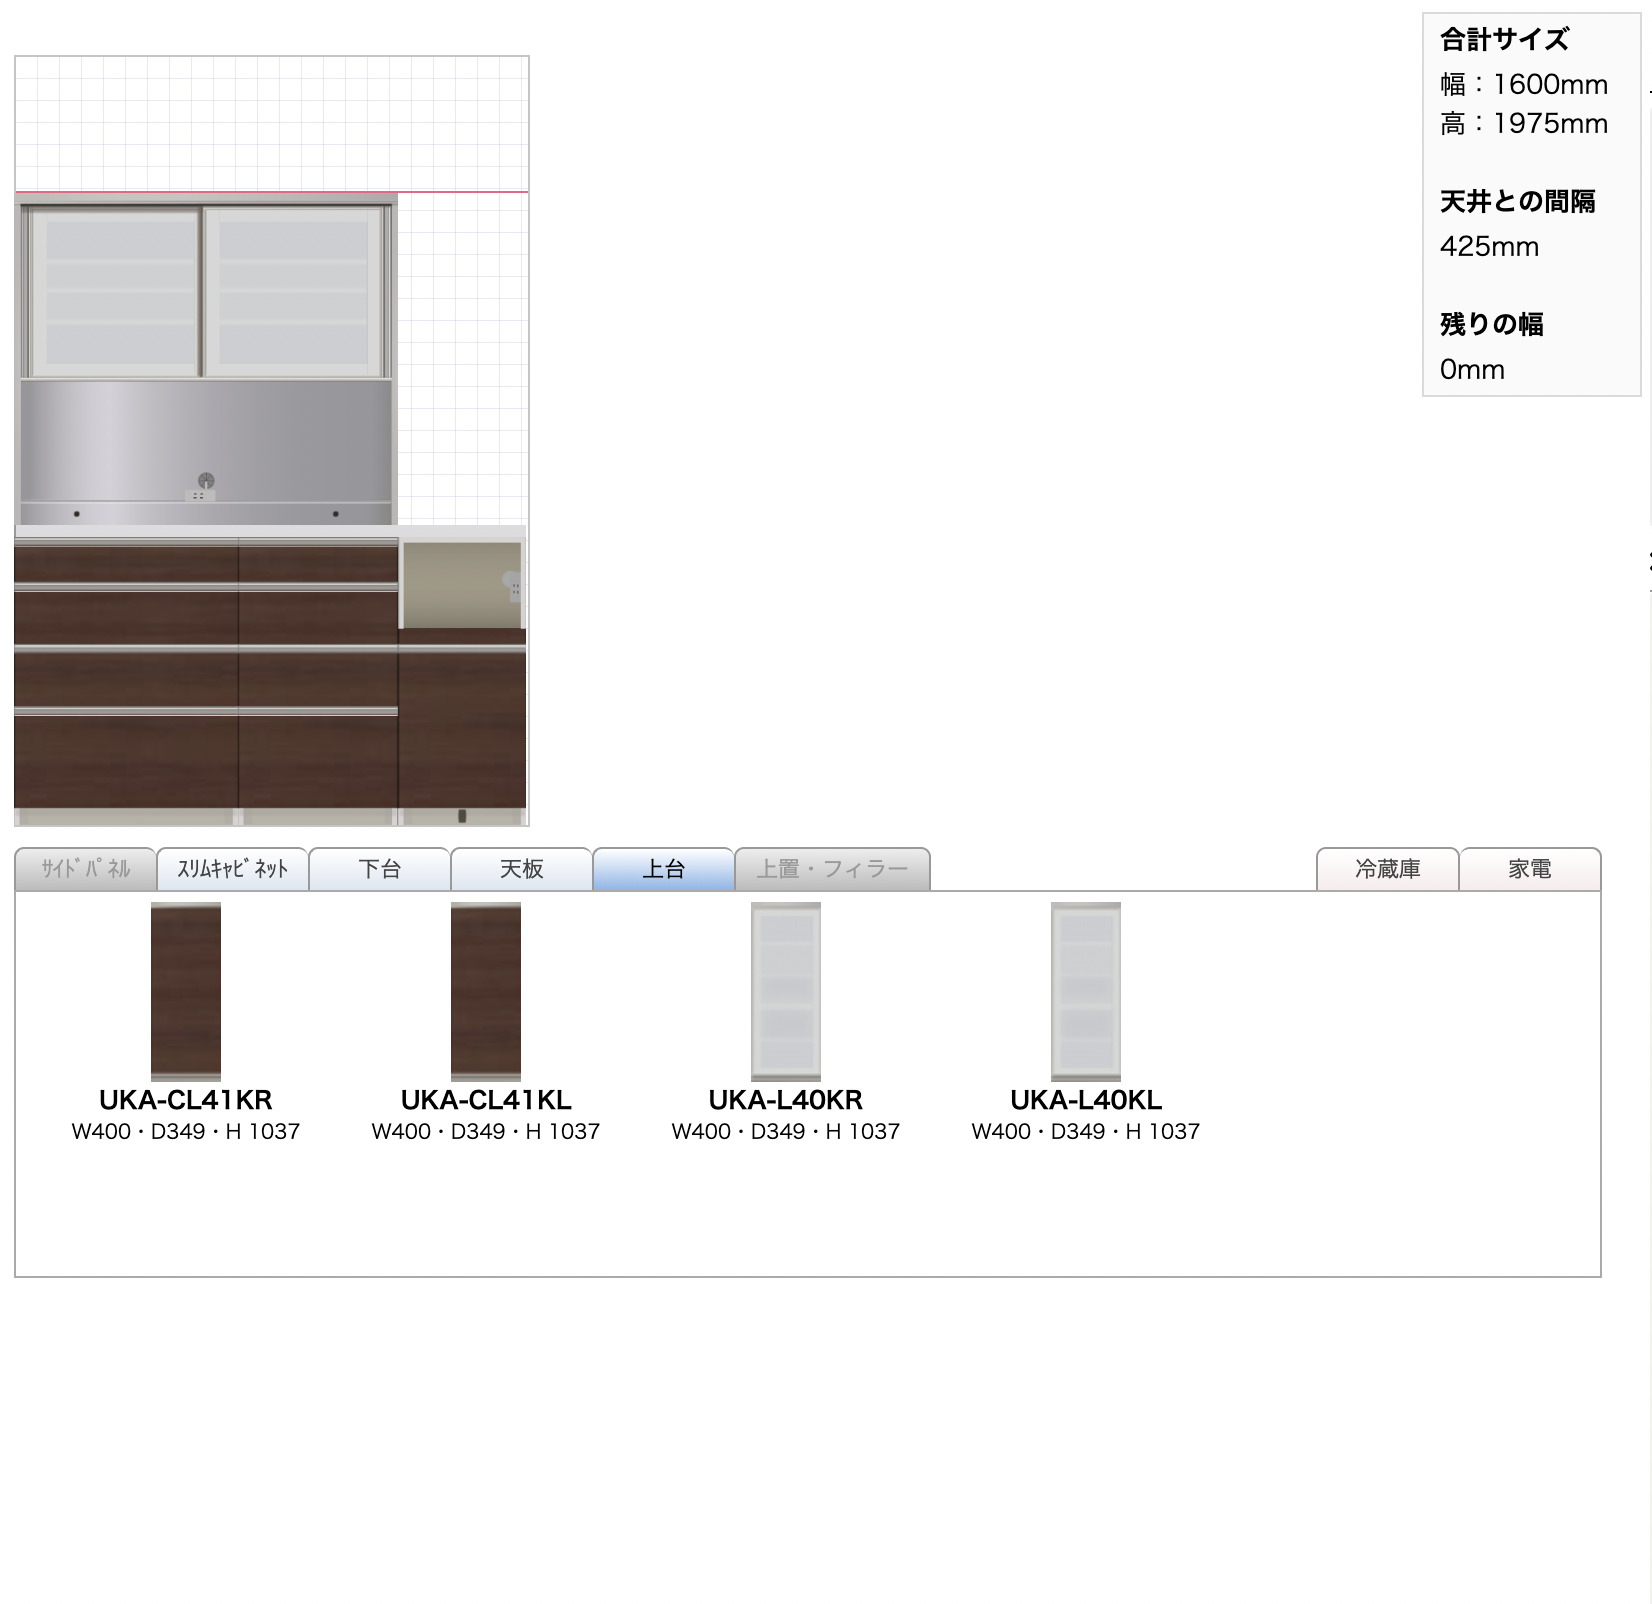
Task: Choose the UKA-L40KR glass cabinet image
Action: click(x=785, y=990)
